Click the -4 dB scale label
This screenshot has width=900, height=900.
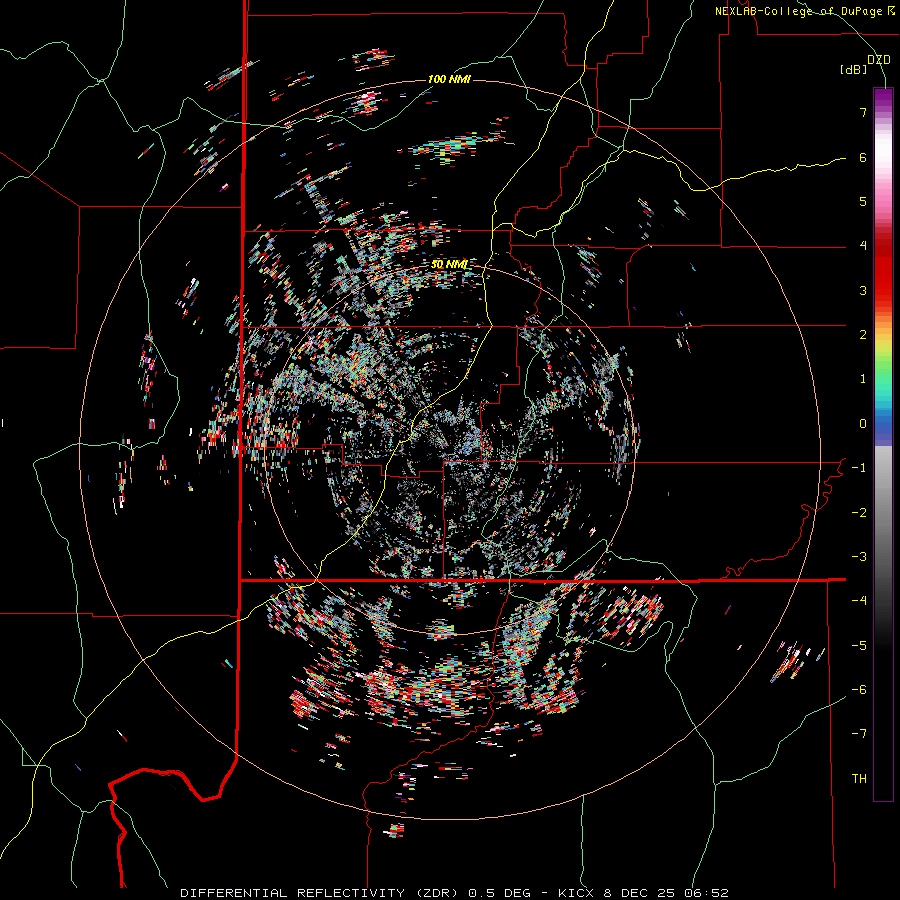[x=859, y=601]
